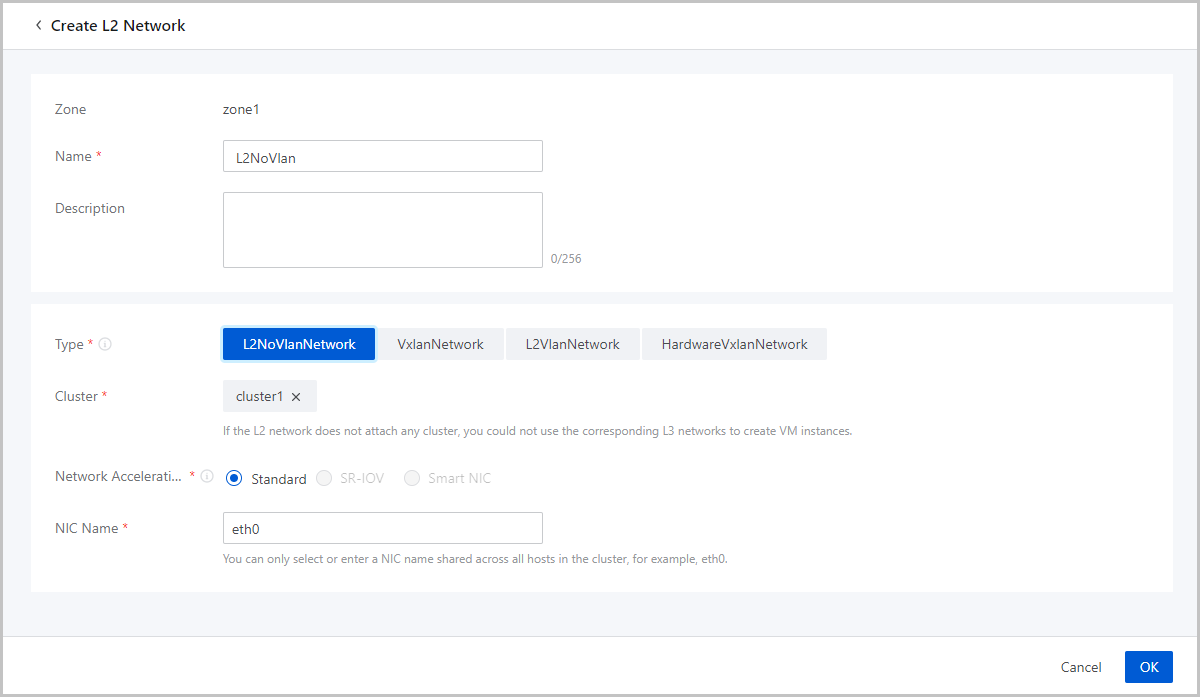Choose the HardwareVxlanNetwork type
The image size is (1200, 697).
(734, 344)
